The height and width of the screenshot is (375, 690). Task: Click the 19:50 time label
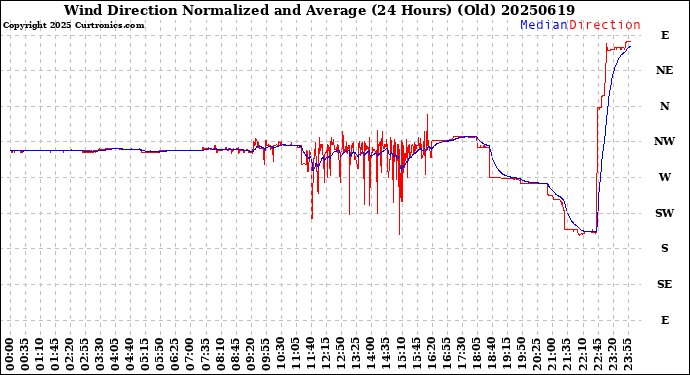(x=521, y=354)
